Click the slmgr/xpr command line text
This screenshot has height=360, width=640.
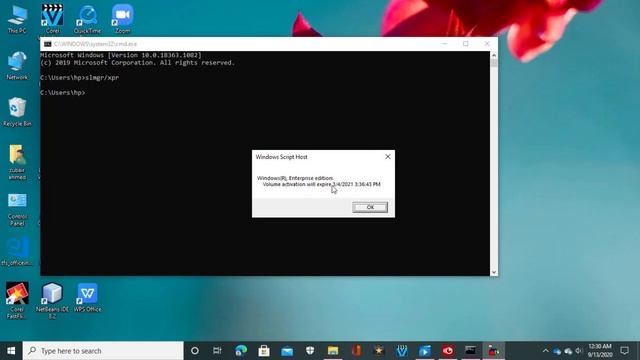(x=102, y=78)
